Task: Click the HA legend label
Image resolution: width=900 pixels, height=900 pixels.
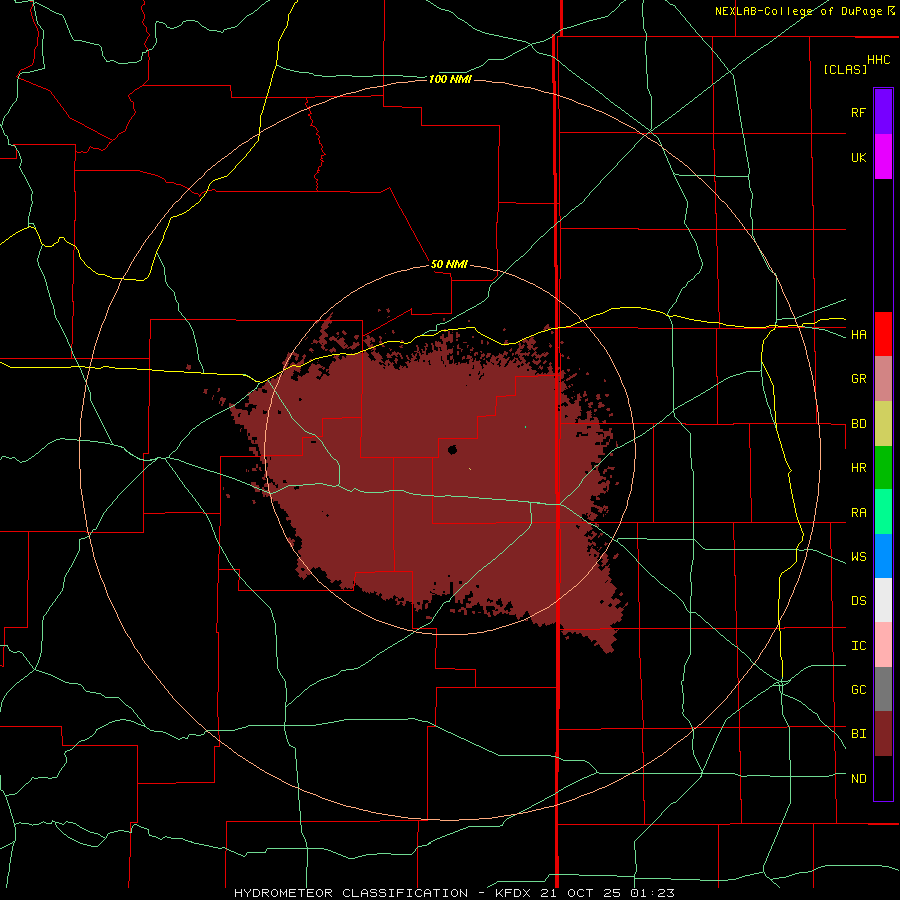Action: pos(858,335)
